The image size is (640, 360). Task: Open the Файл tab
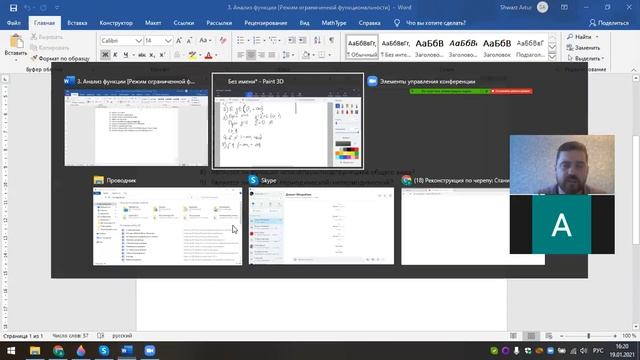pyautogui.click(x=13, y=23)
